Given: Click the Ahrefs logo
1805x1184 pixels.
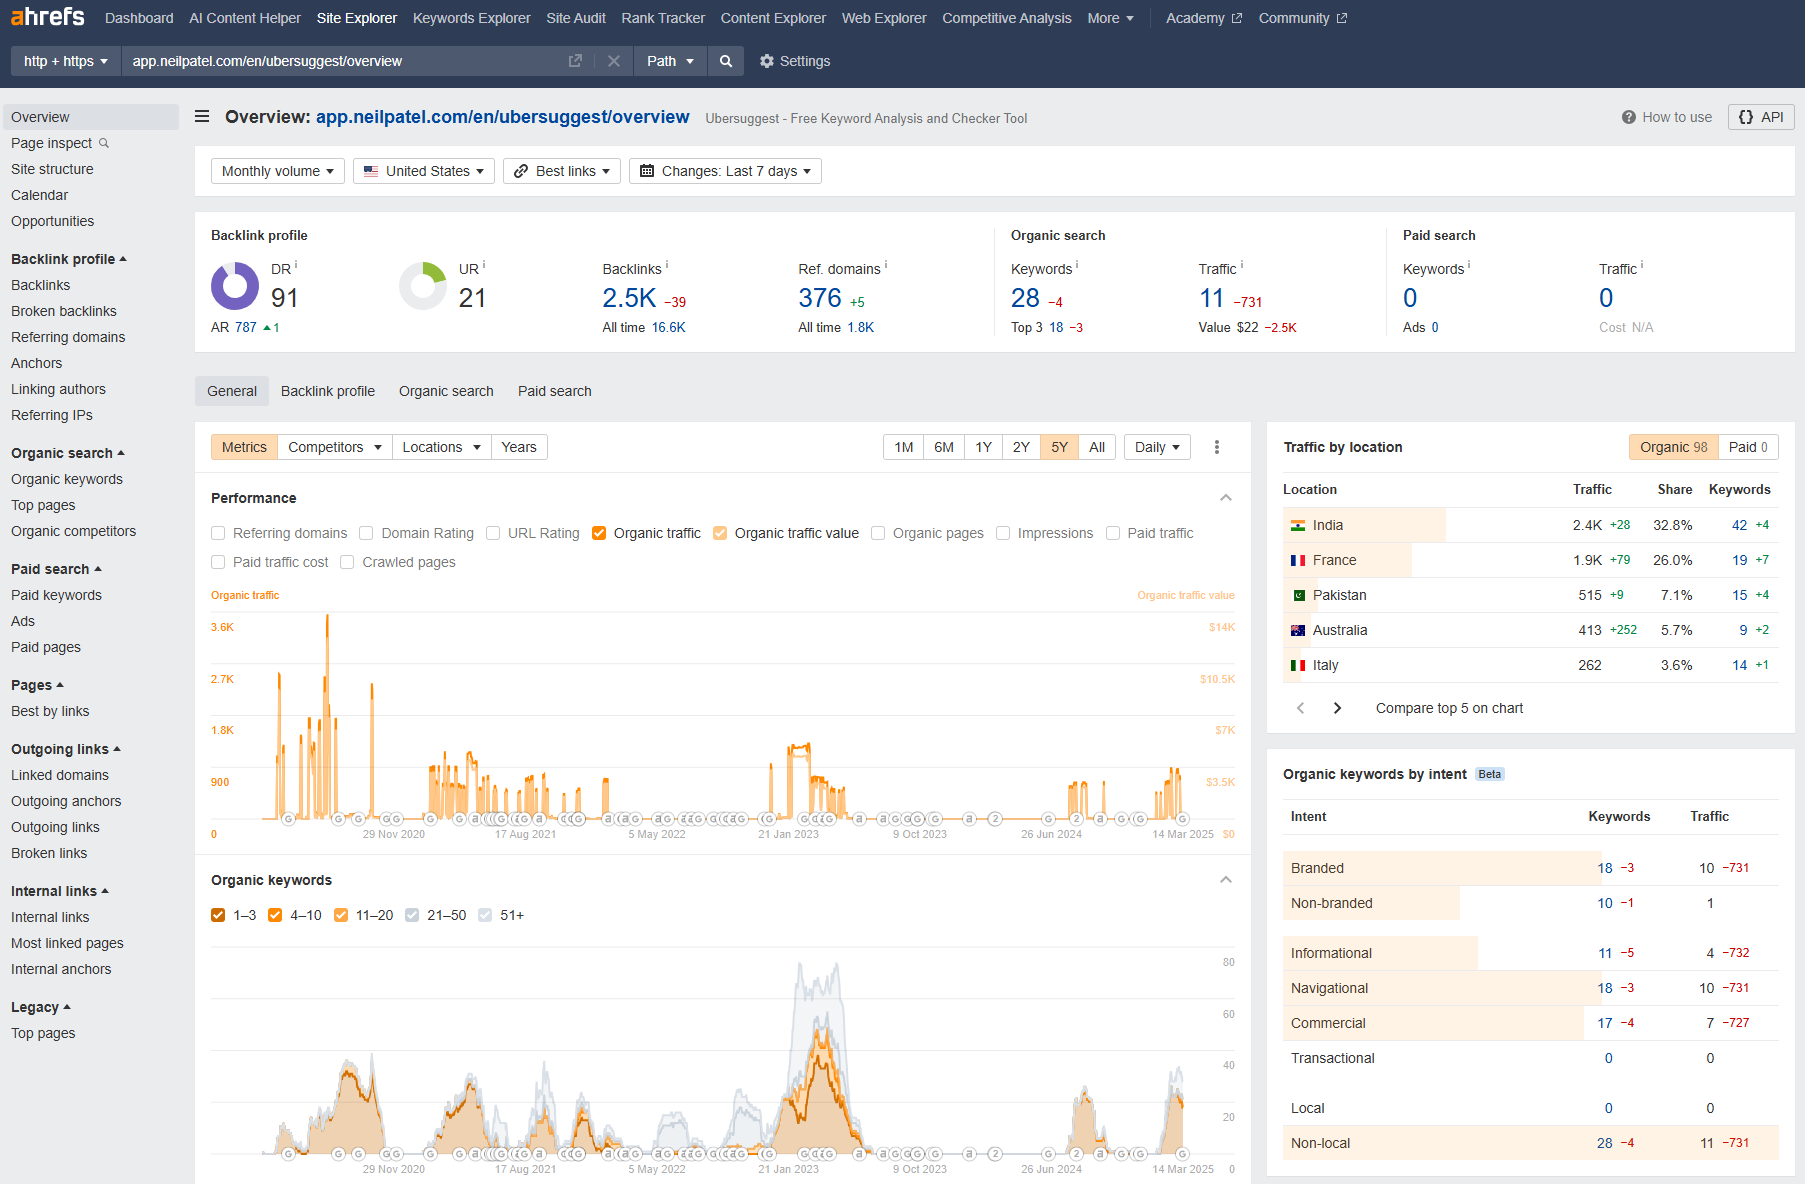Looking at the screenshot, I should click(x=48, y=17).
